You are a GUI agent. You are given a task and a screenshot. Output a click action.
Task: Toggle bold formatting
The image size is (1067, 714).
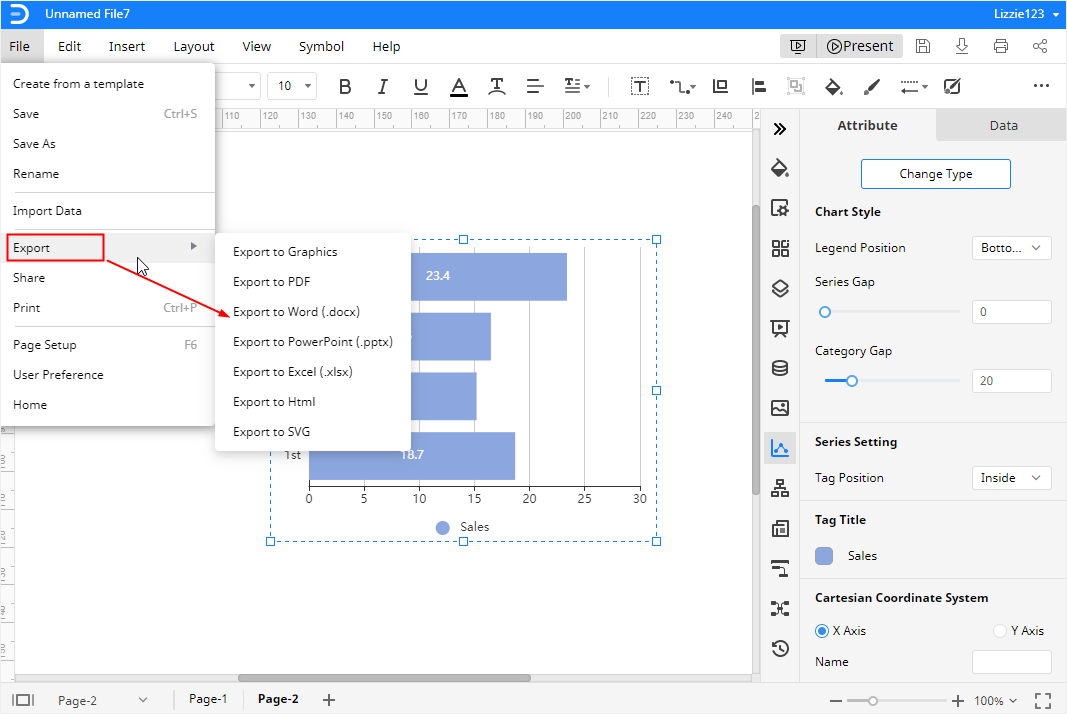click(x=345, y=86)
